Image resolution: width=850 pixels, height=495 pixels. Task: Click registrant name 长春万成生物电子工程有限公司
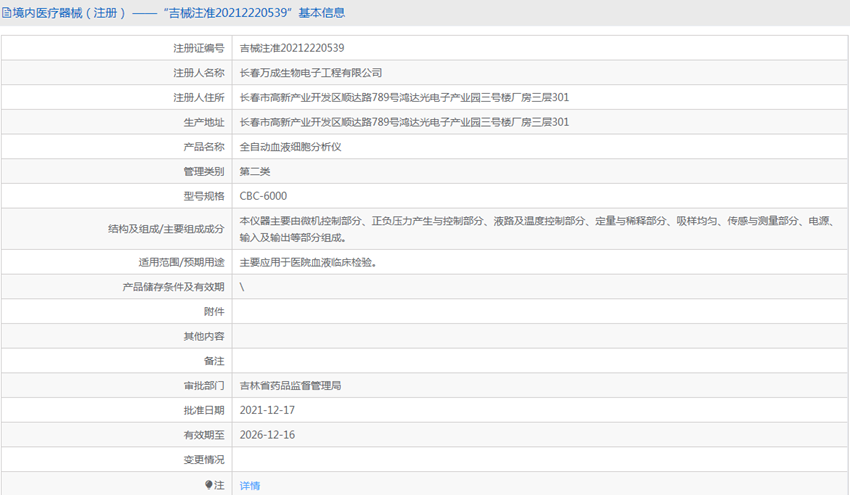point(311,73)
